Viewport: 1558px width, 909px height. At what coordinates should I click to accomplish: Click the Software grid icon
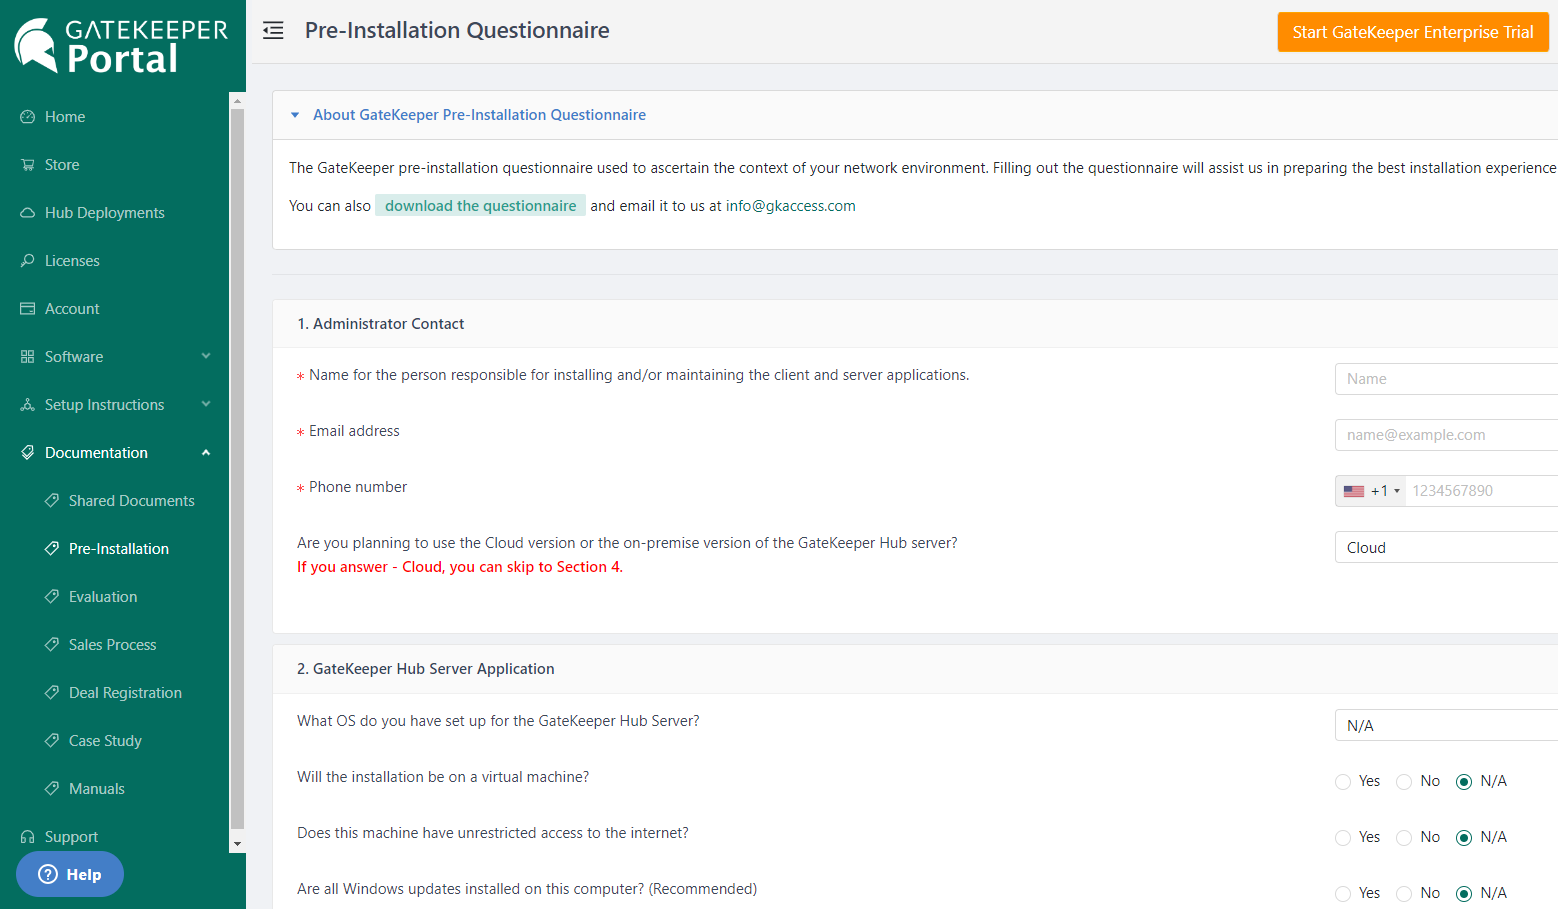point(27,356)
